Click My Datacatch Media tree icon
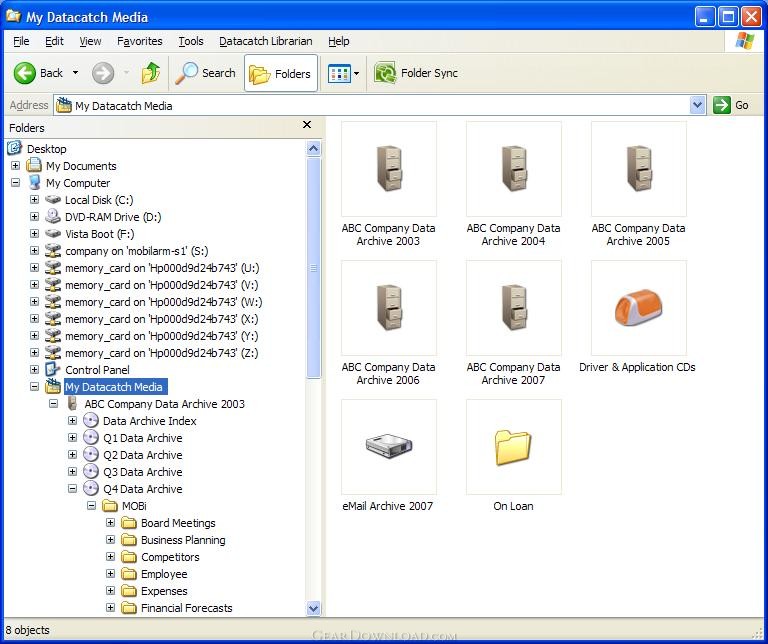 pyautogui.click(x=53, y=386)
